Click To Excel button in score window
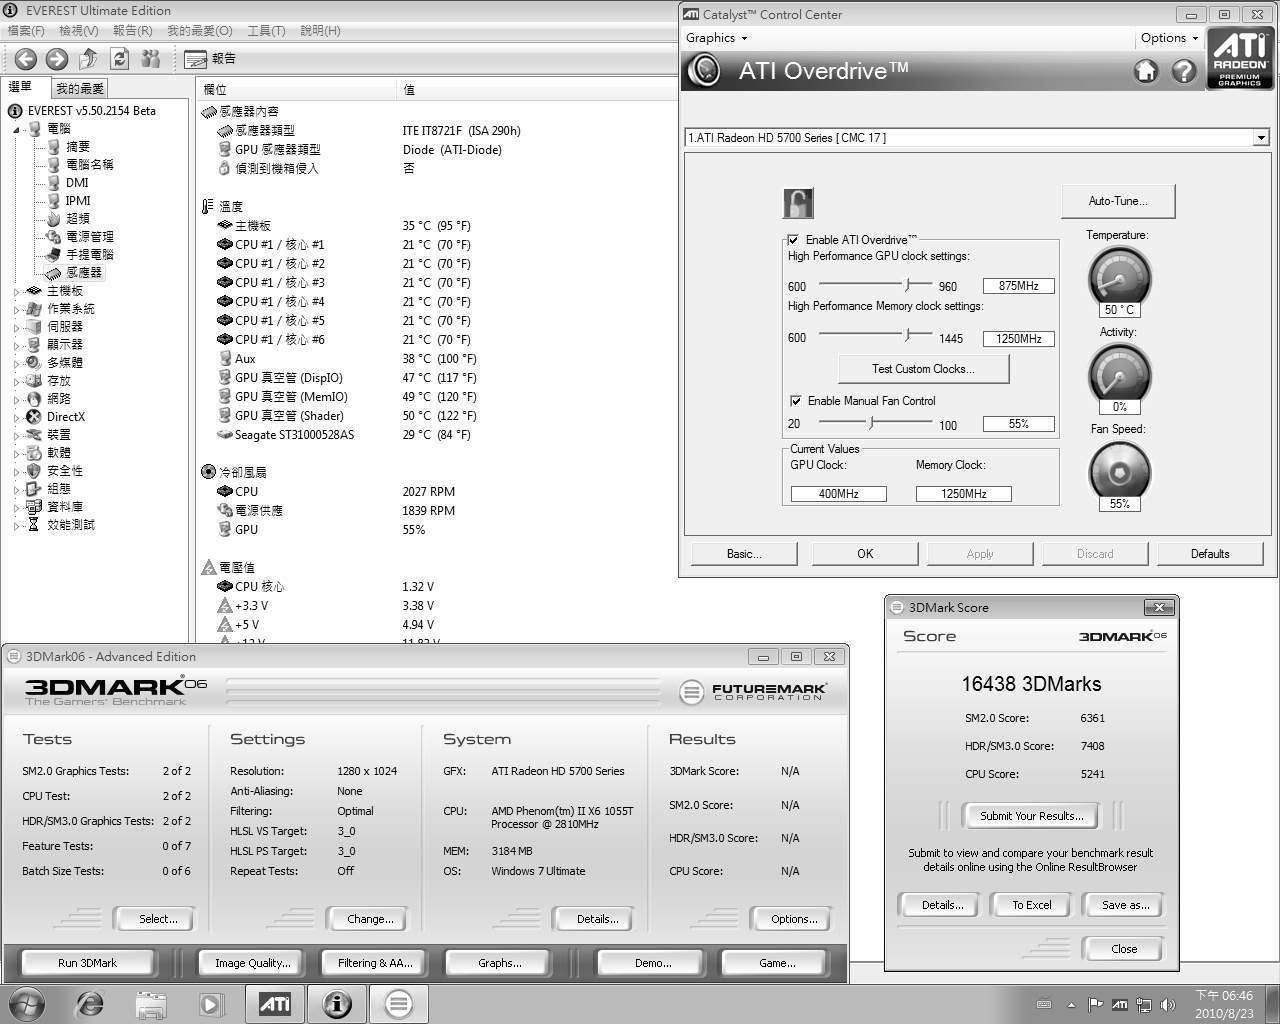Screen dimensions: 1280x1024 click(x=1032, y=905)
